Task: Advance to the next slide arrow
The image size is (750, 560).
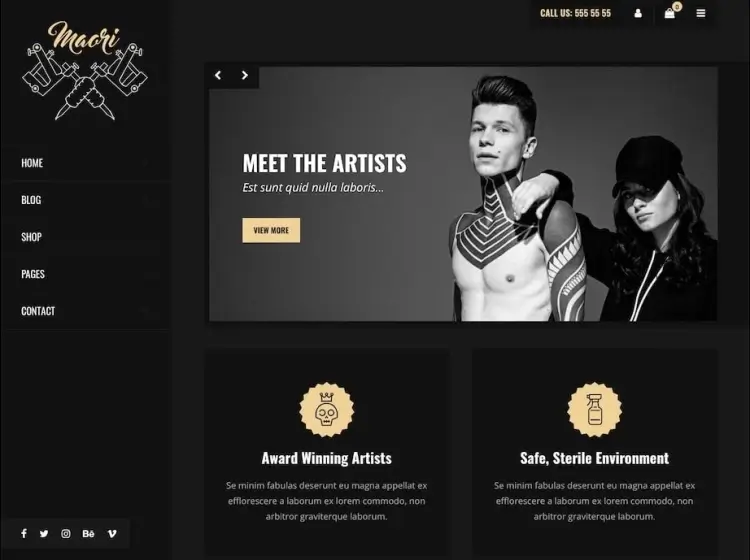Action: pyautogui.click(x=245, y=75)
